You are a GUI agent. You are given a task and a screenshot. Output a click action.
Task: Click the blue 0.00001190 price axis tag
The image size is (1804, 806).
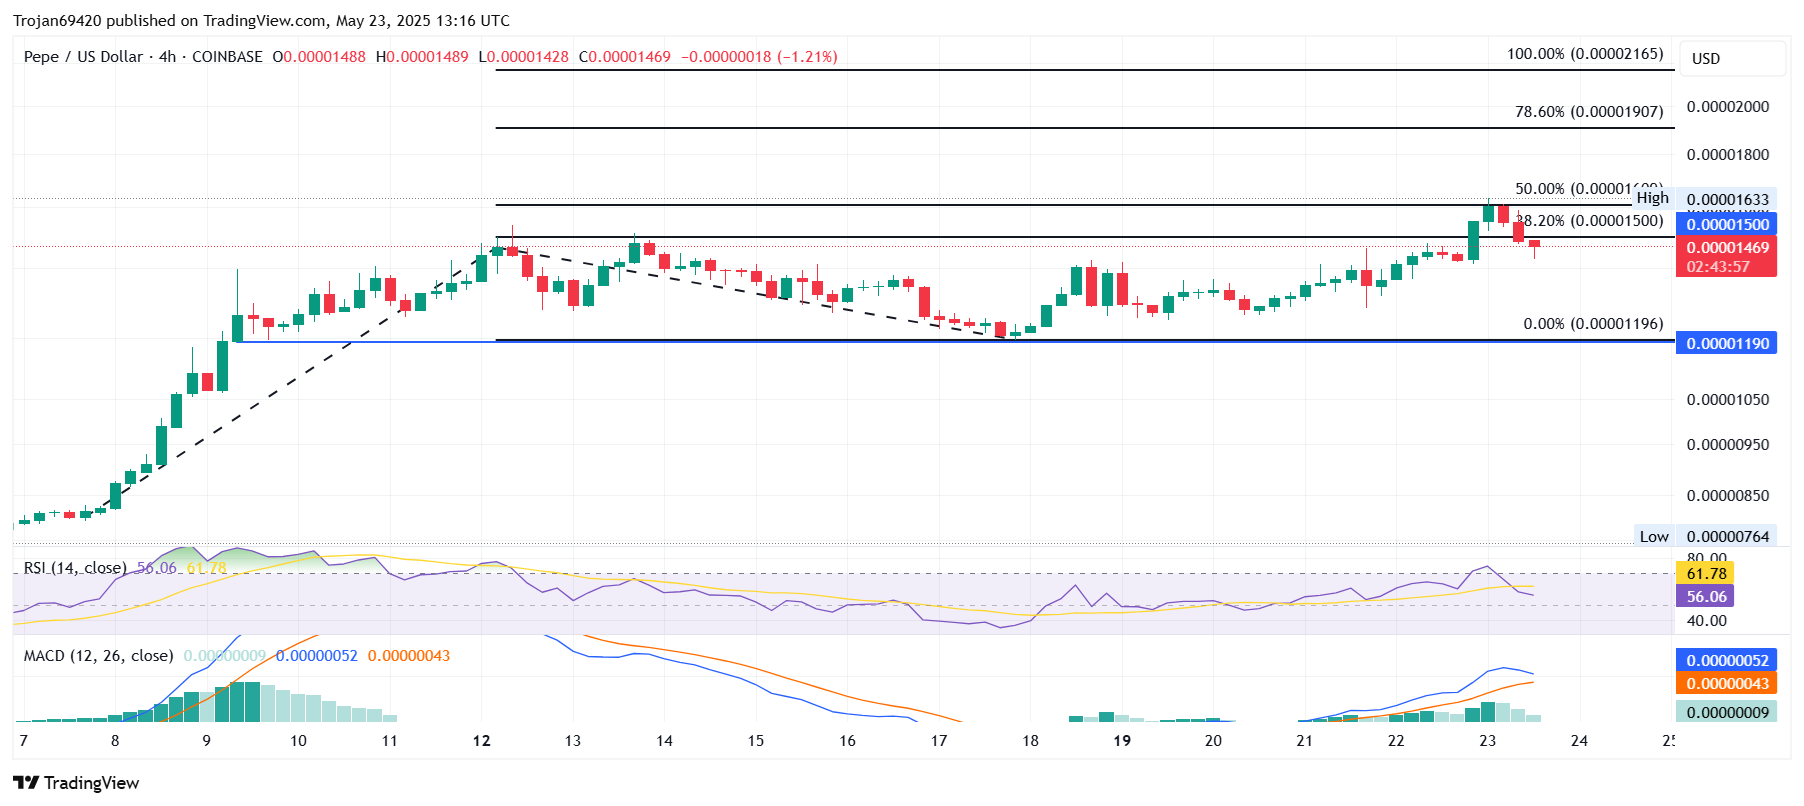coord(1727,343)
